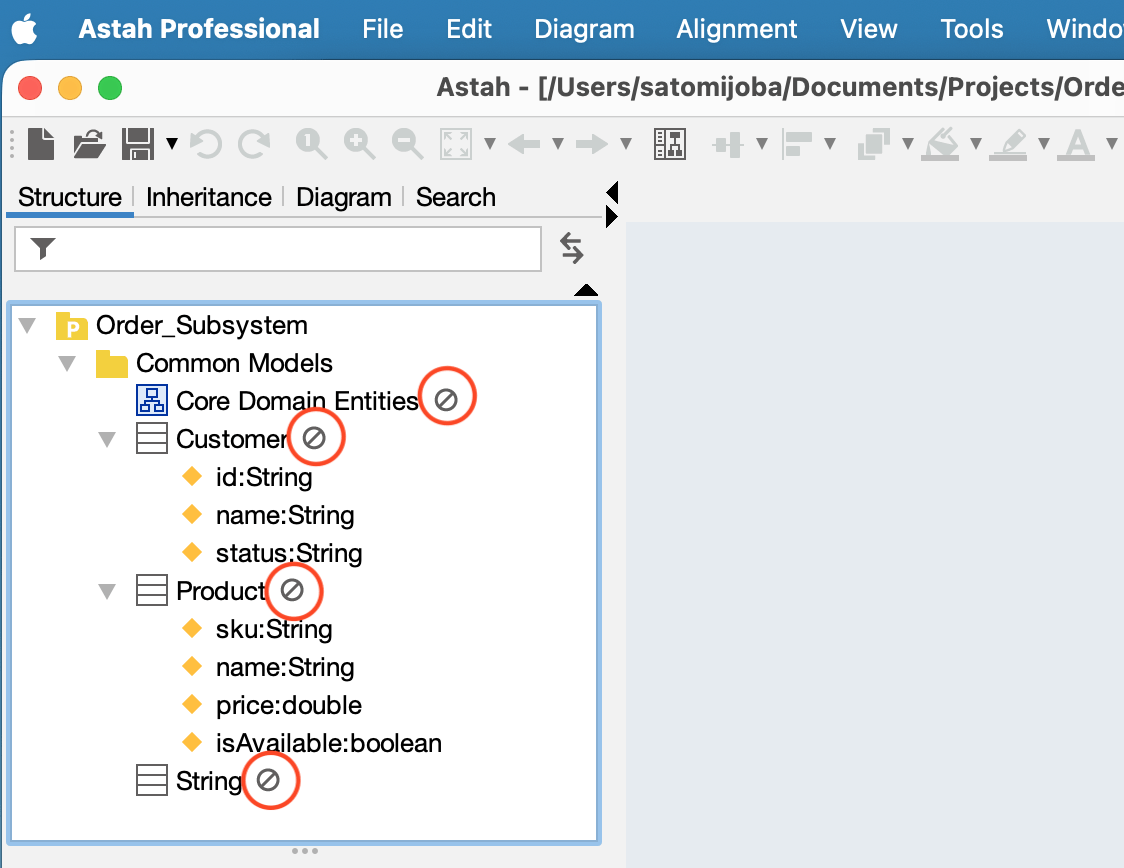
Task: Select the Customer entity
Action: (231, 439)
